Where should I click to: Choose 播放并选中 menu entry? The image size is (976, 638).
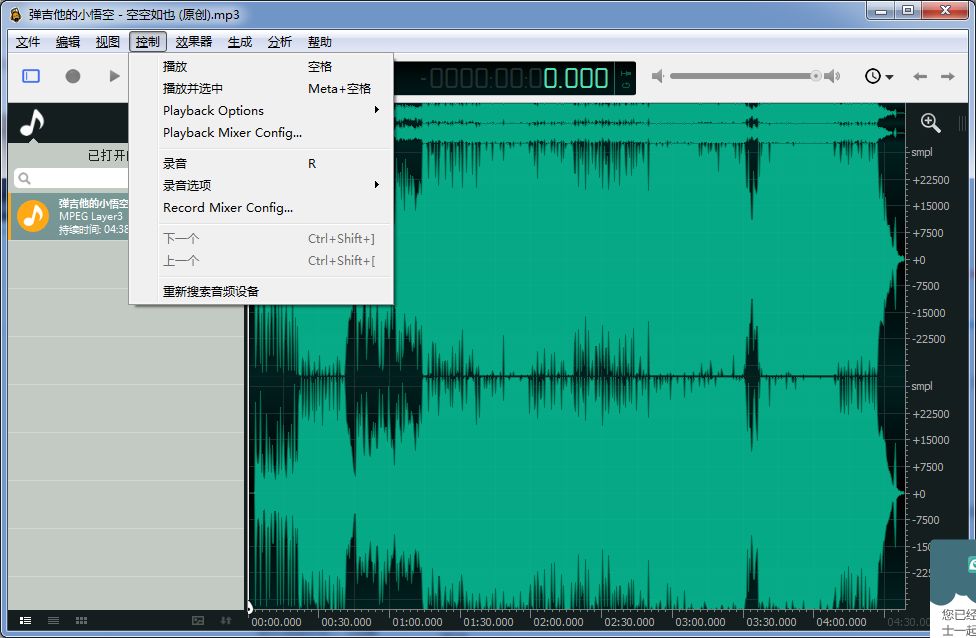coord(261,88)
